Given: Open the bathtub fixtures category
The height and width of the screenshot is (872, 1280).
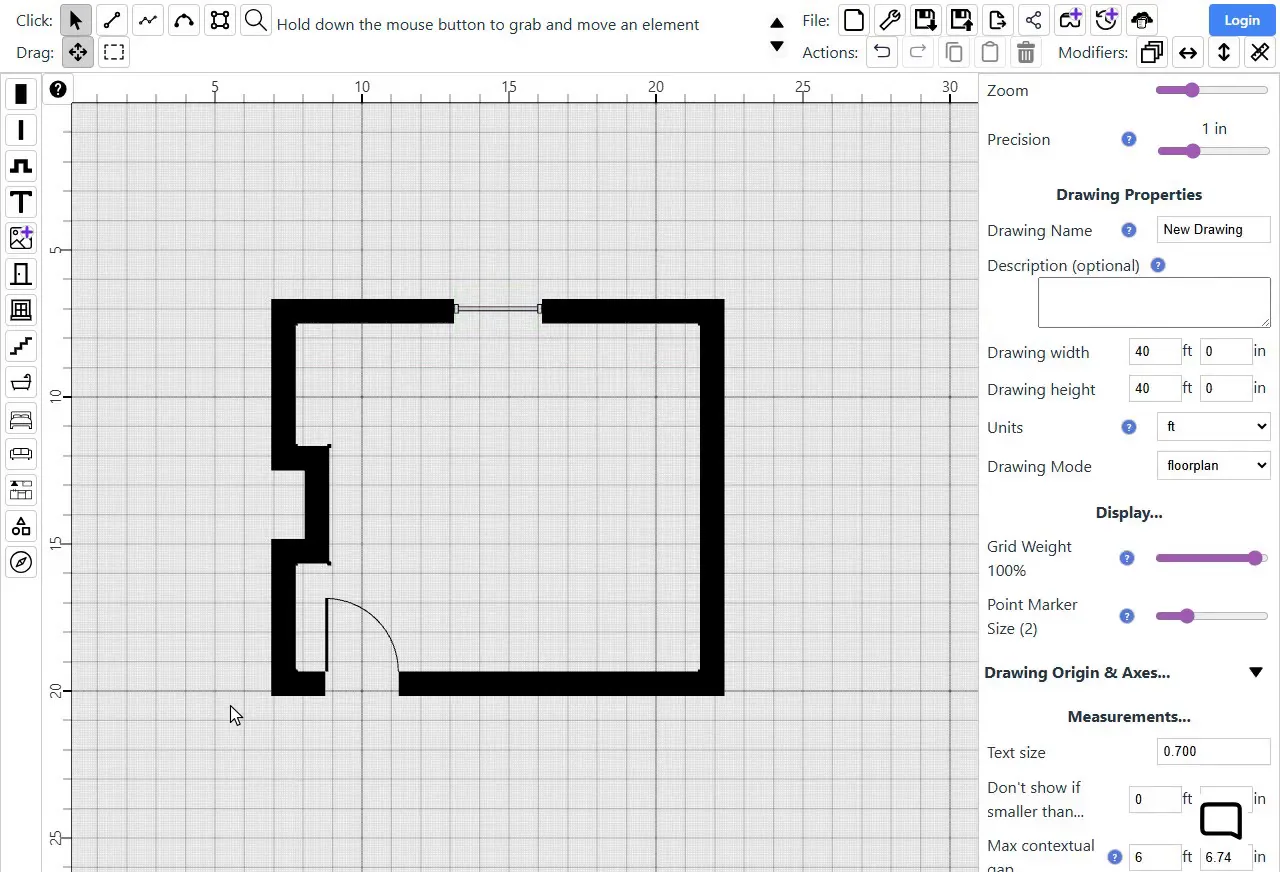Looking at the screenshot, I should pos(21,382).
